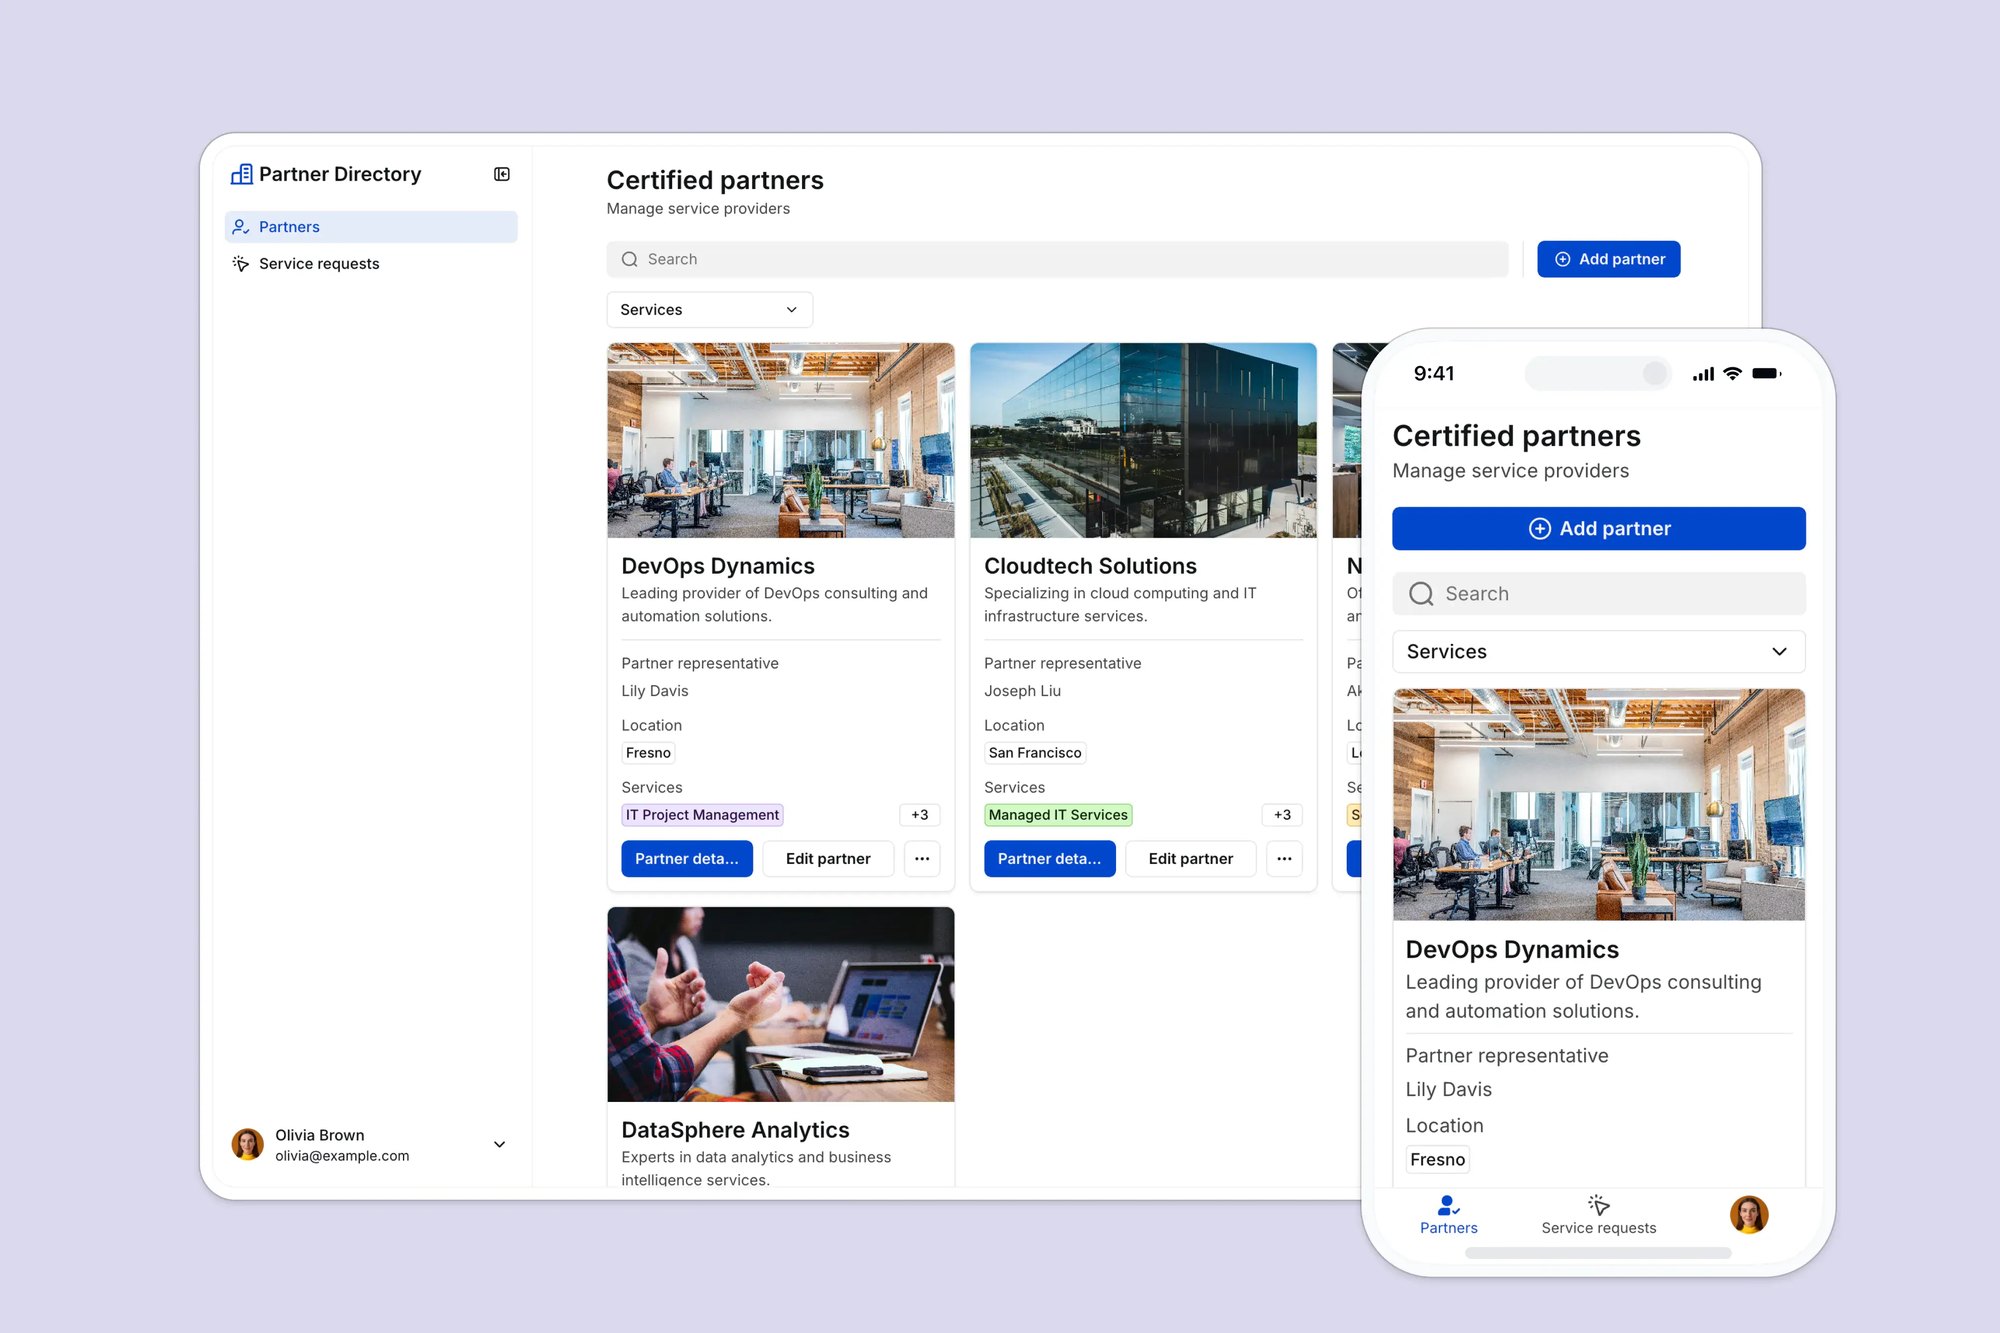
Task: Tap the profile avatar in mobile bottom bar
Action: [1749, 1214]
